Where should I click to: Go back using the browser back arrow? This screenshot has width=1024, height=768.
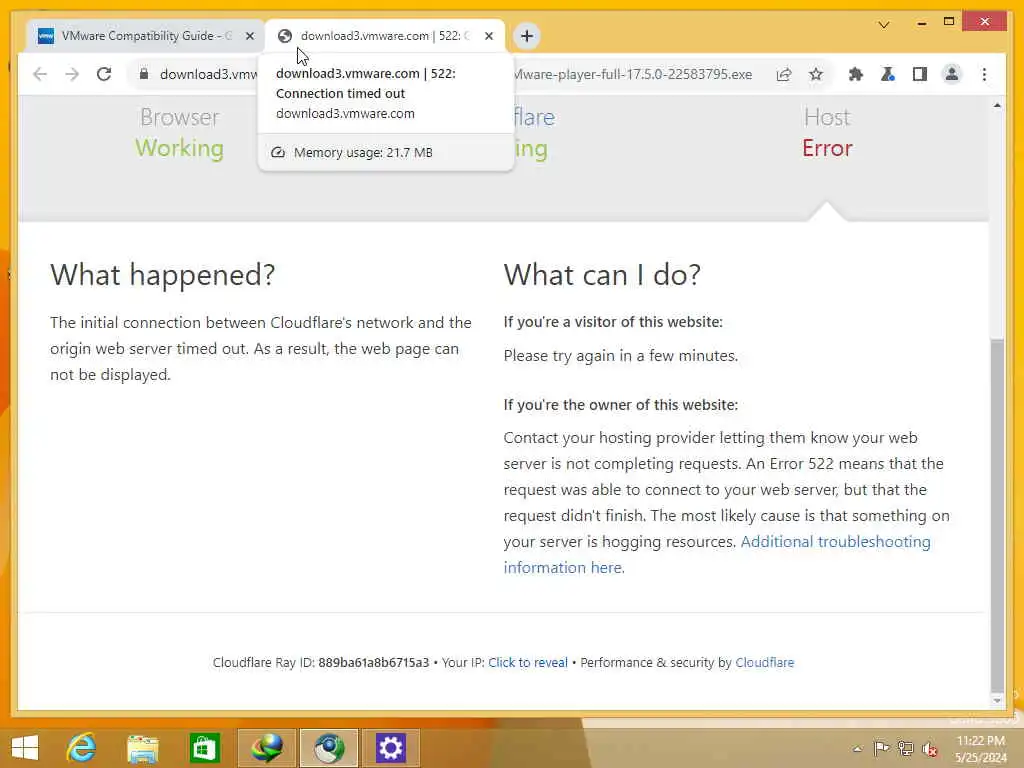point(40,74)
